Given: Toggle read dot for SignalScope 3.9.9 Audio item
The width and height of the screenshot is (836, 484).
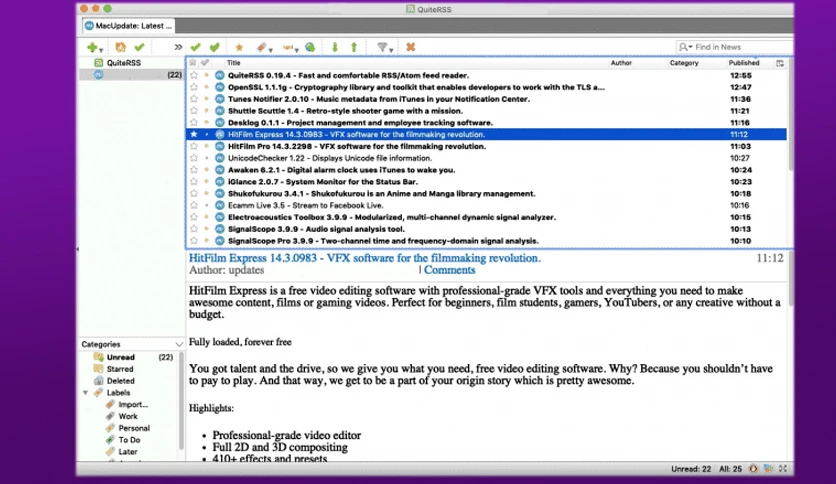Looking at the screenshot, I should point(207,229).
